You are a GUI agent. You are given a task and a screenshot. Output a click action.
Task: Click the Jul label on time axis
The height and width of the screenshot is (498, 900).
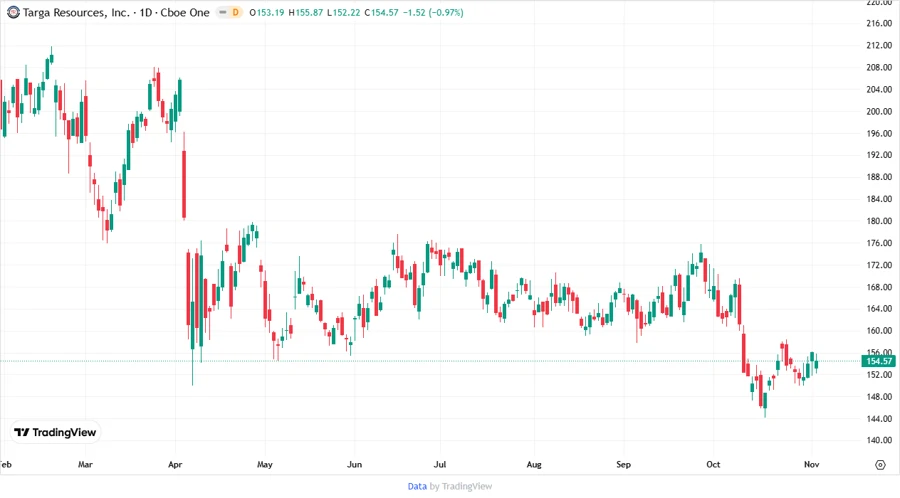coord(440,464)
